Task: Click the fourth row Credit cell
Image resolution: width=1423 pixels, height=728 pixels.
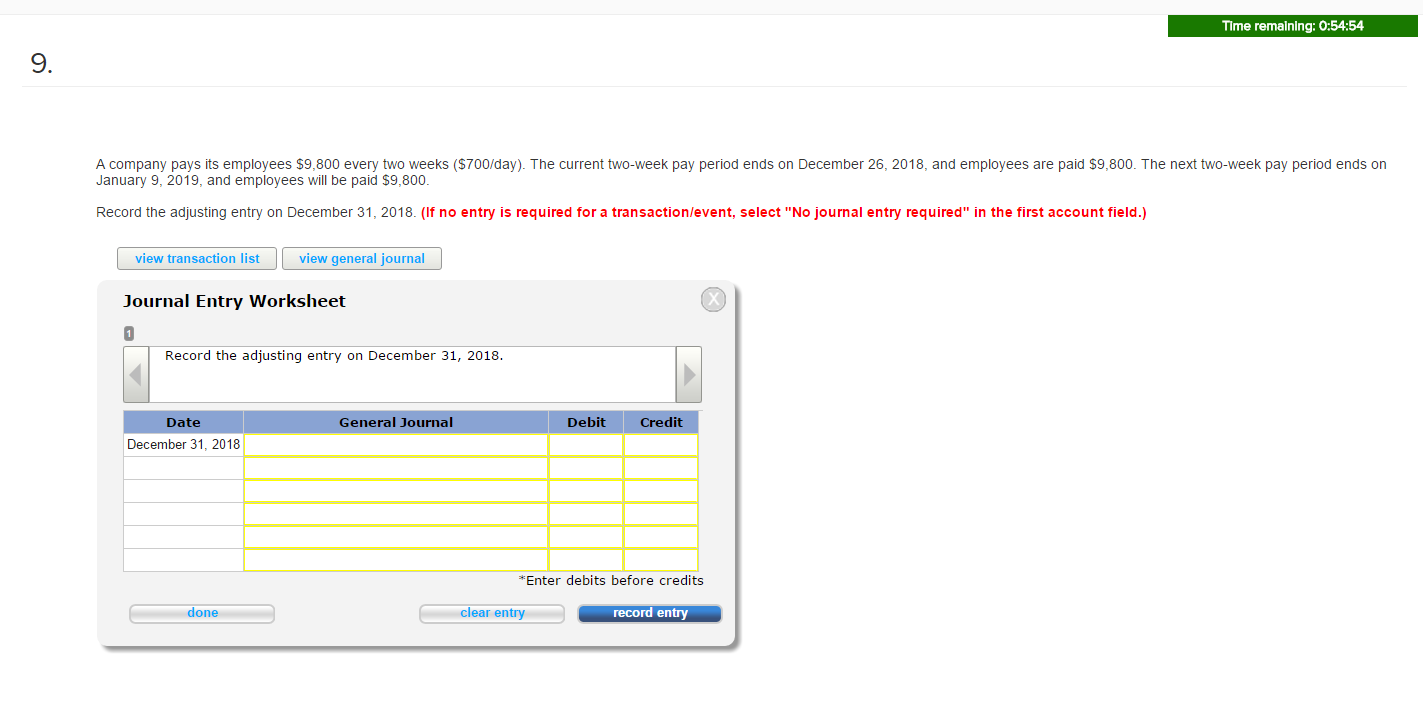Action: [661, 514]
